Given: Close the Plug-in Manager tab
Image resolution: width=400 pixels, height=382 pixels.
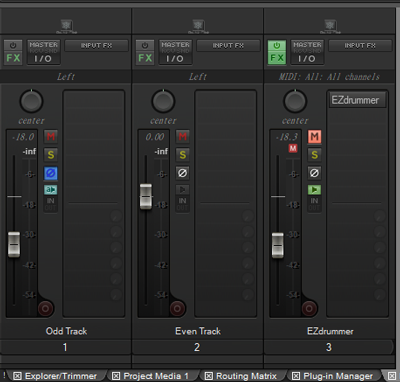Looking at the screenshot, I should tap(295, 376).
